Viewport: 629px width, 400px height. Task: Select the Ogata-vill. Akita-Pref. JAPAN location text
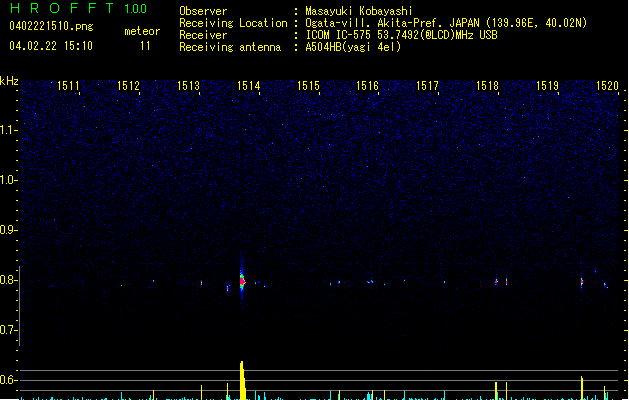(446, 23)
